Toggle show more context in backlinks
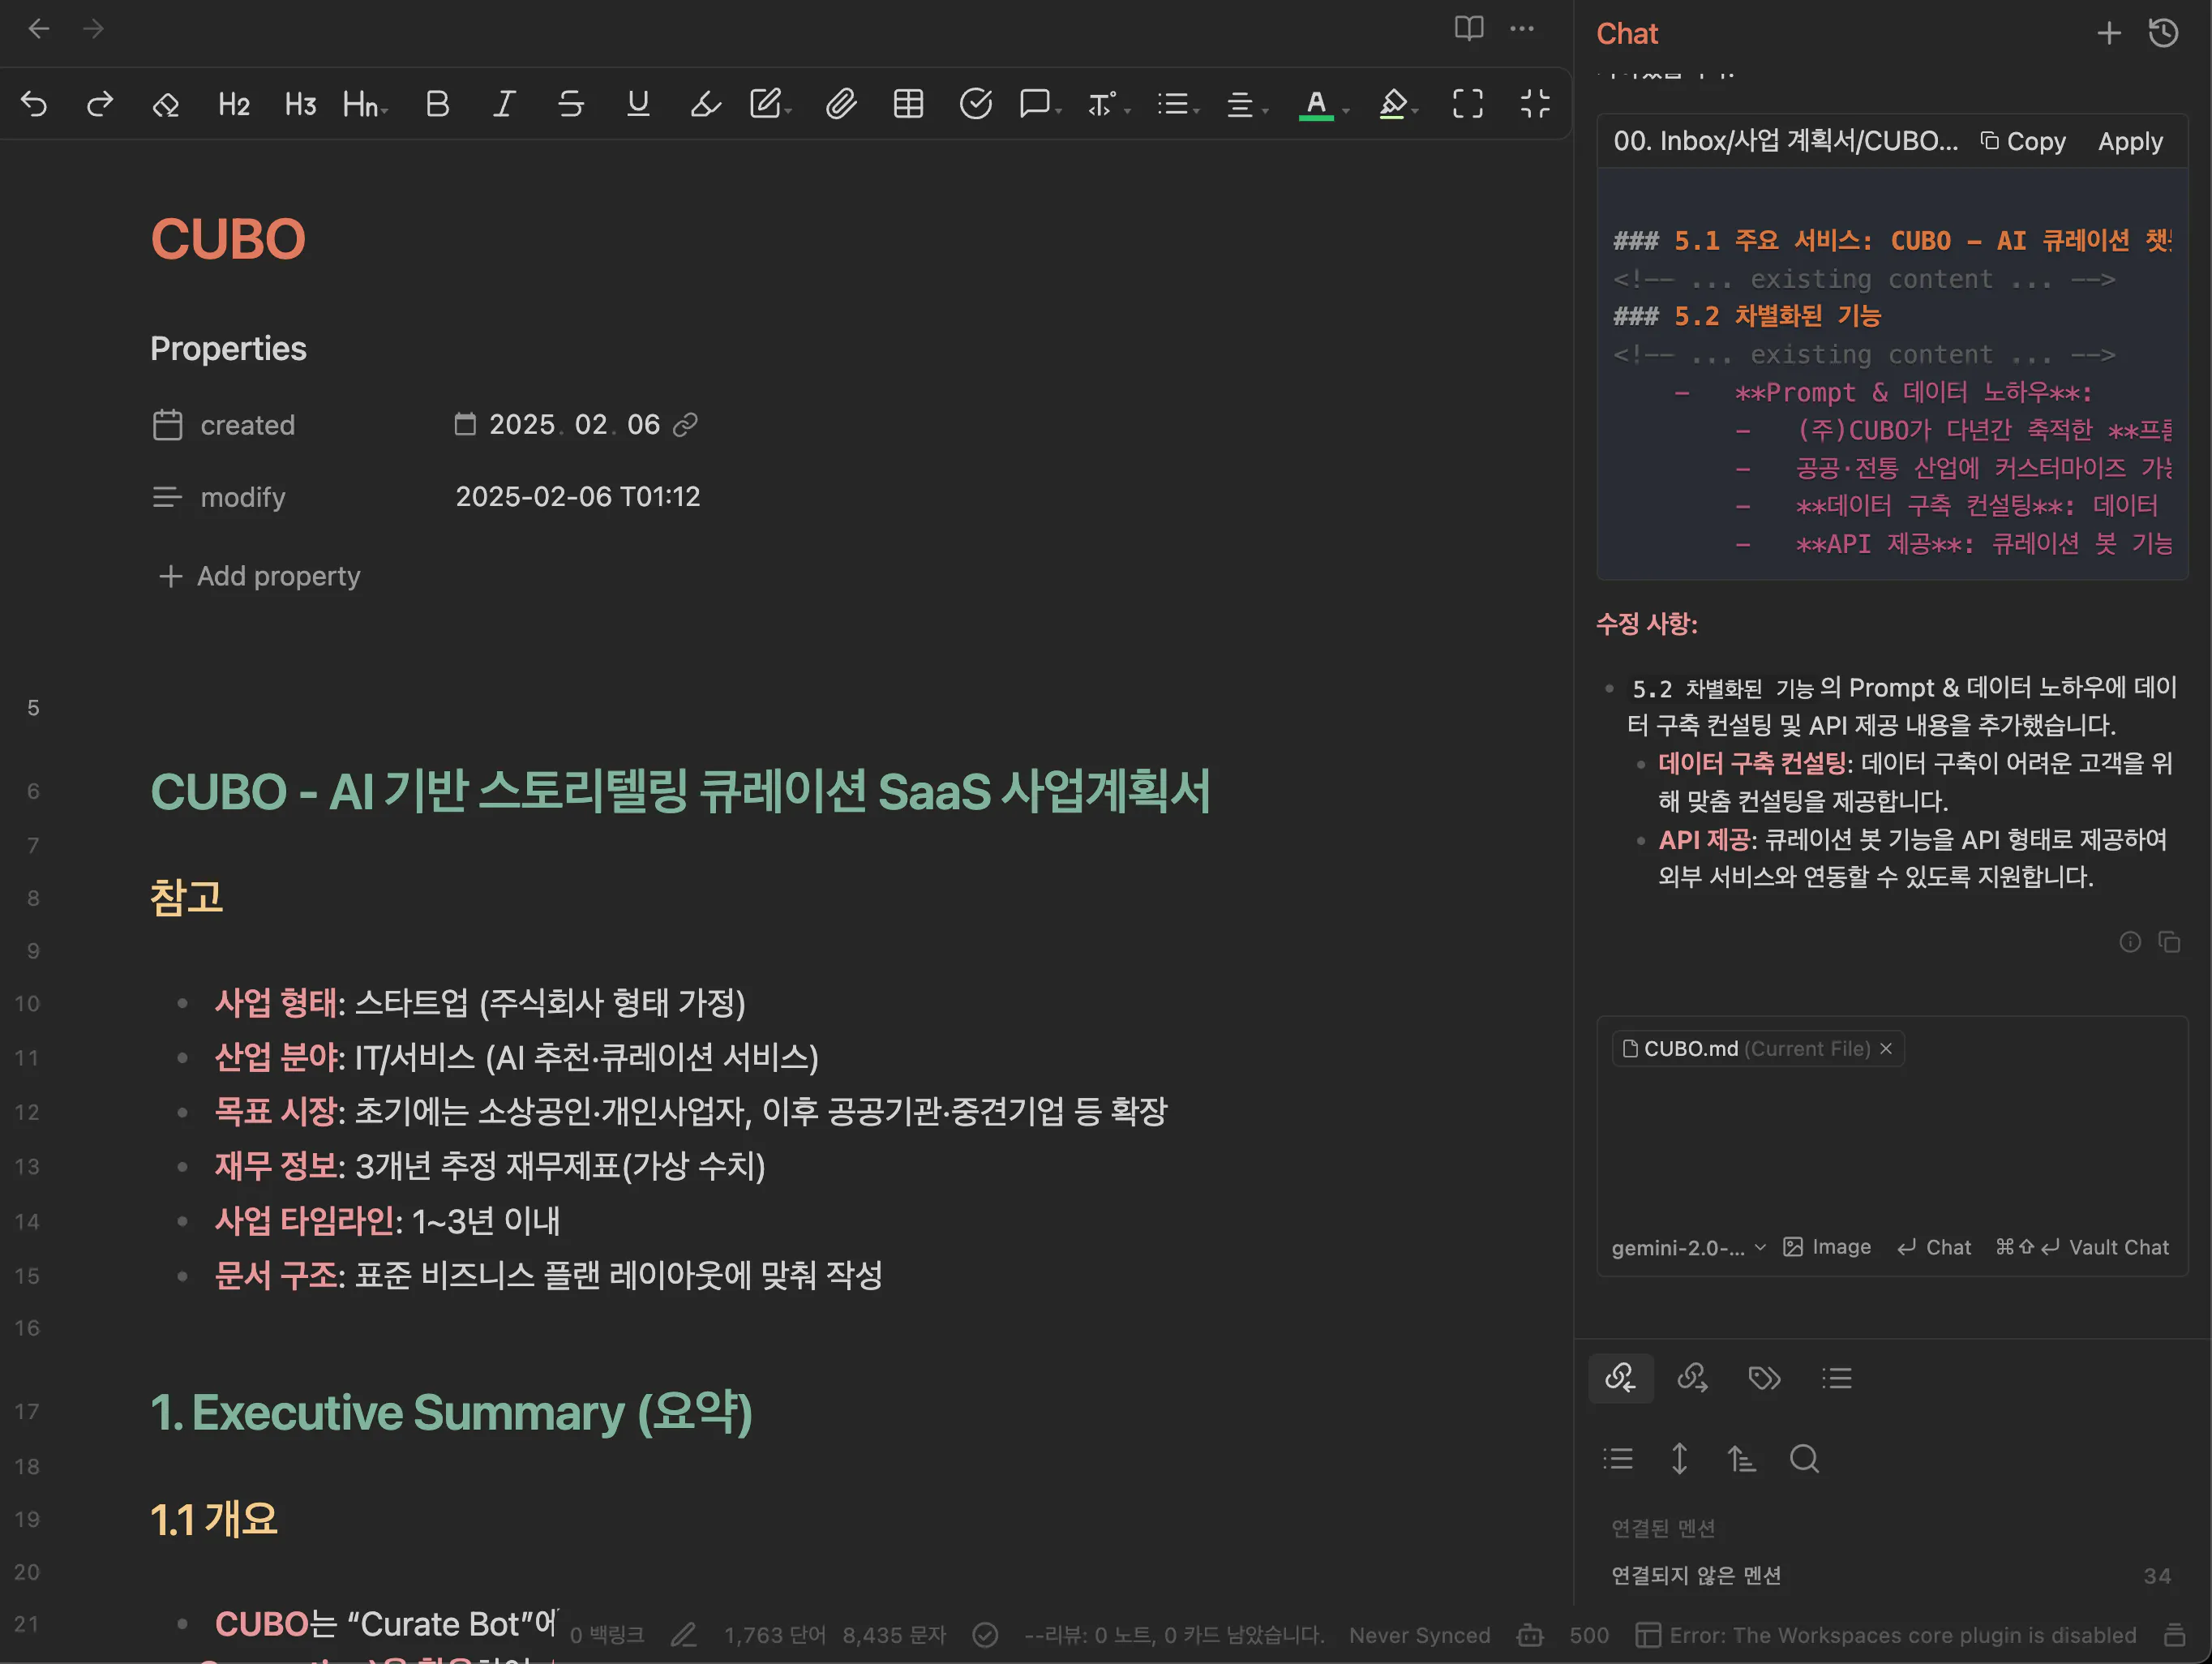This screenshot has width=2212, height=1664. [x=1680, y=1459]
